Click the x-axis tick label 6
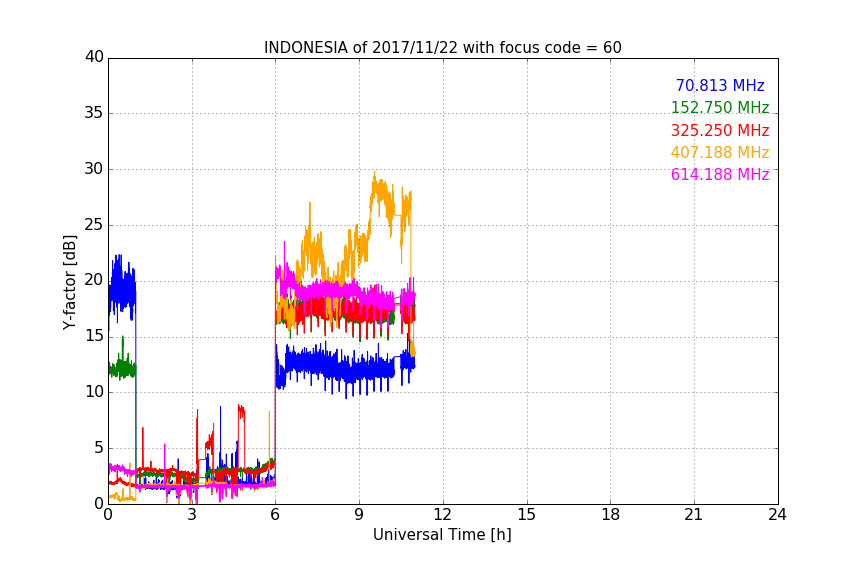Screen dimensions: 864x576 point(276,515)
